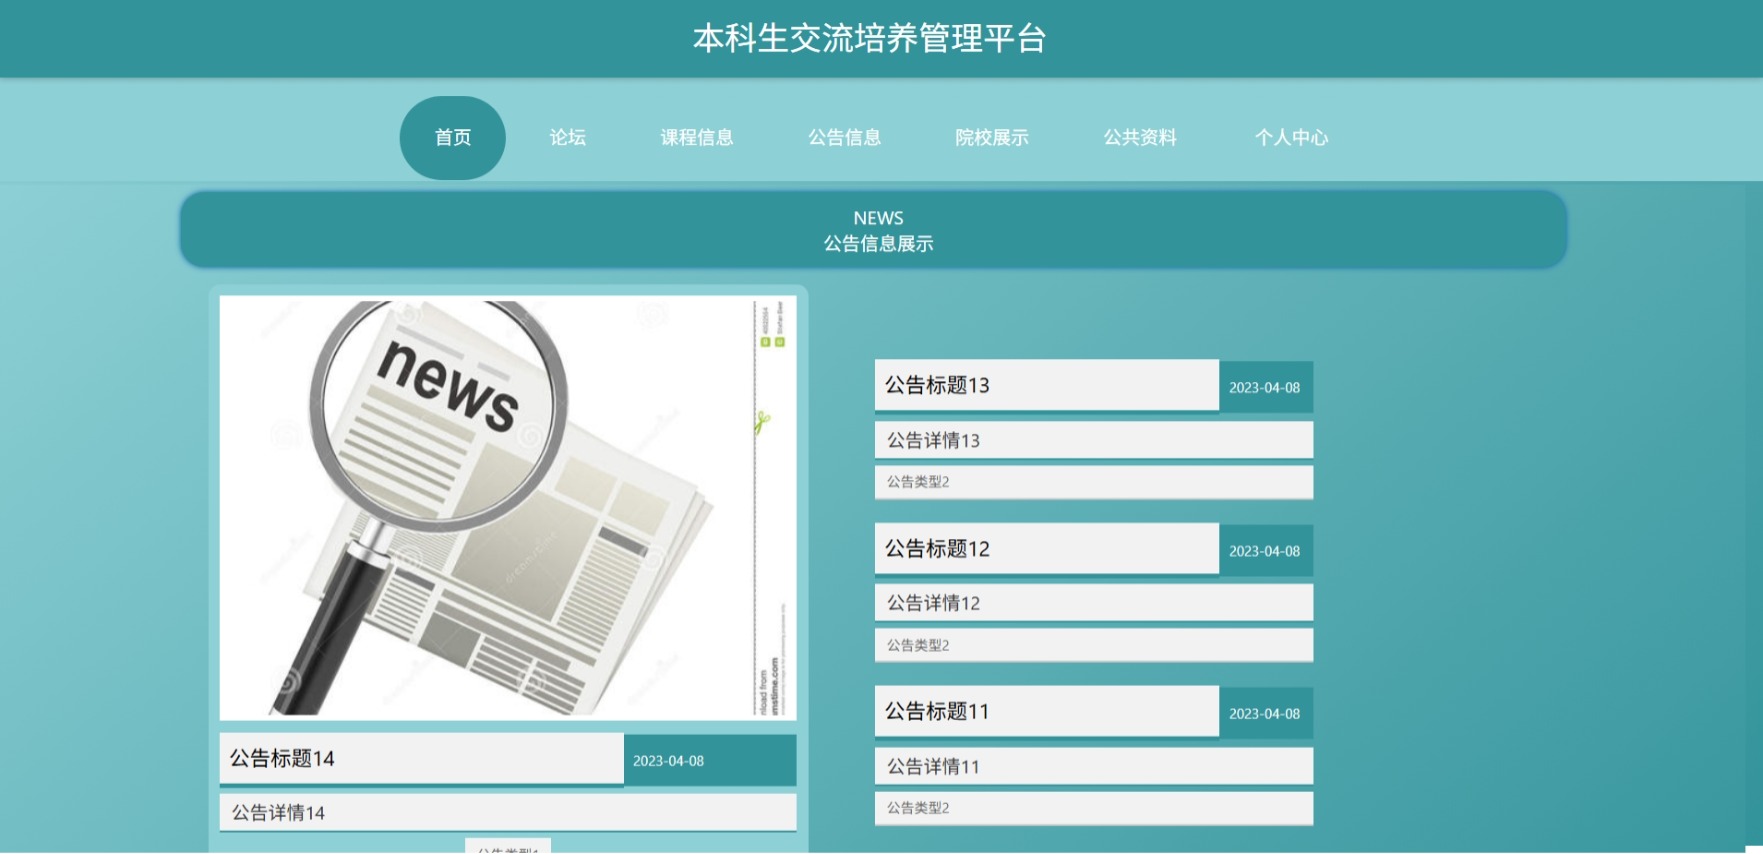Select the 公告信息 menu item
This screenshot has width=1763, height=854.
pos(844,138)
